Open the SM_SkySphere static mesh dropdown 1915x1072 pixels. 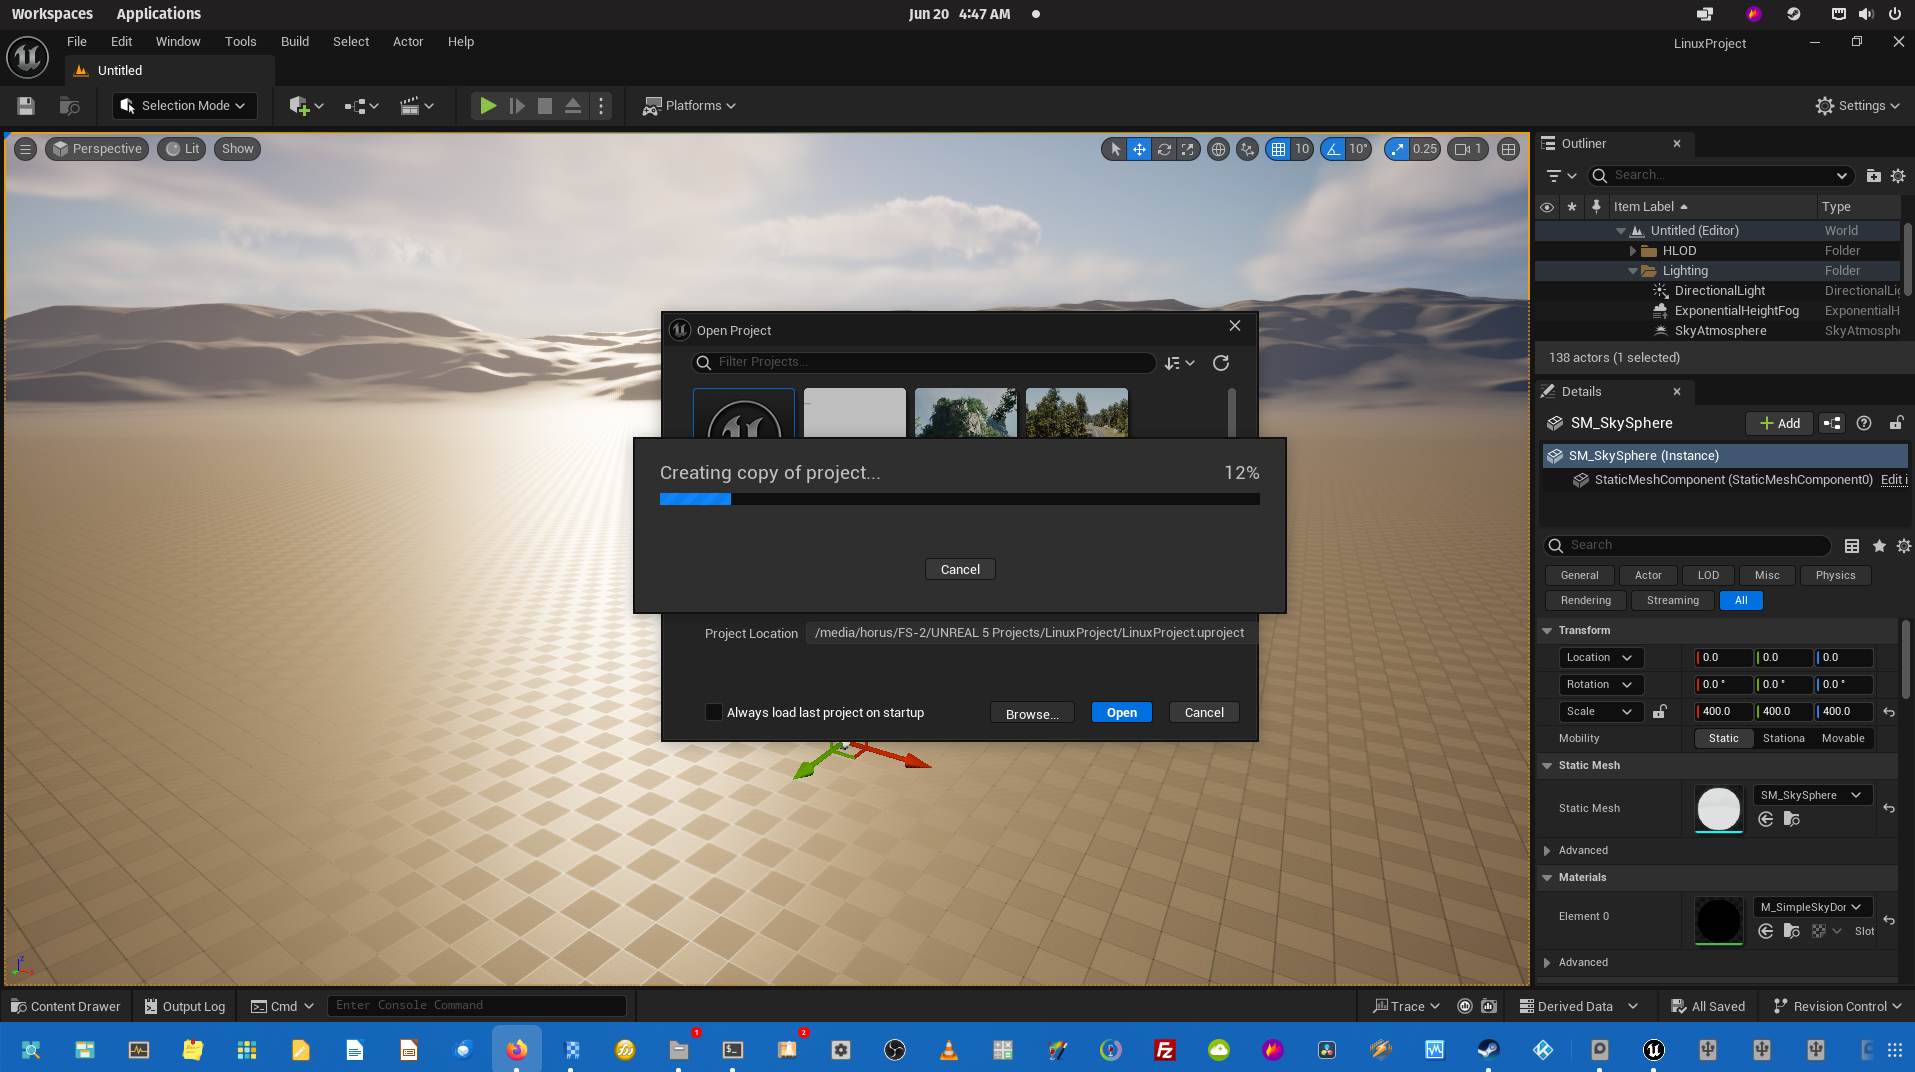(1811, 796)
